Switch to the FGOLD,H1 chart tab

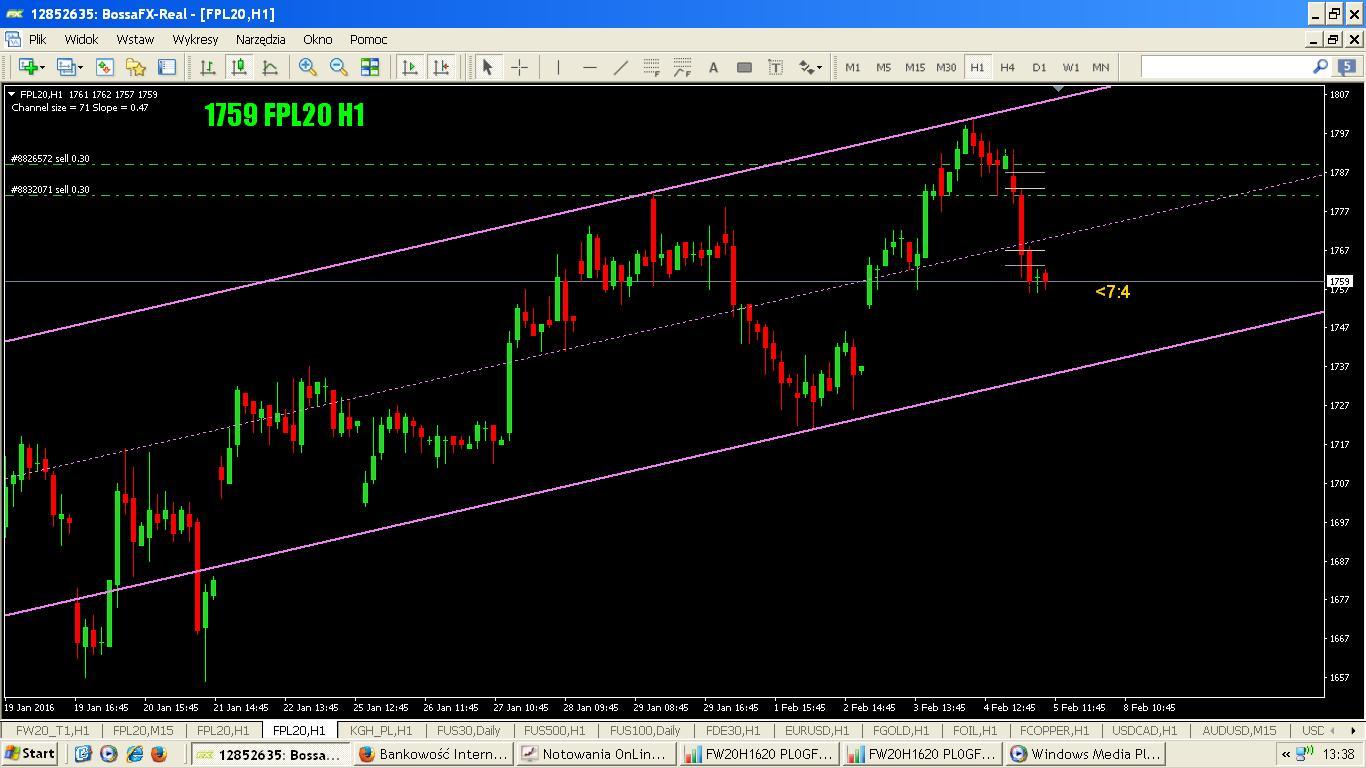click(901, 730)
